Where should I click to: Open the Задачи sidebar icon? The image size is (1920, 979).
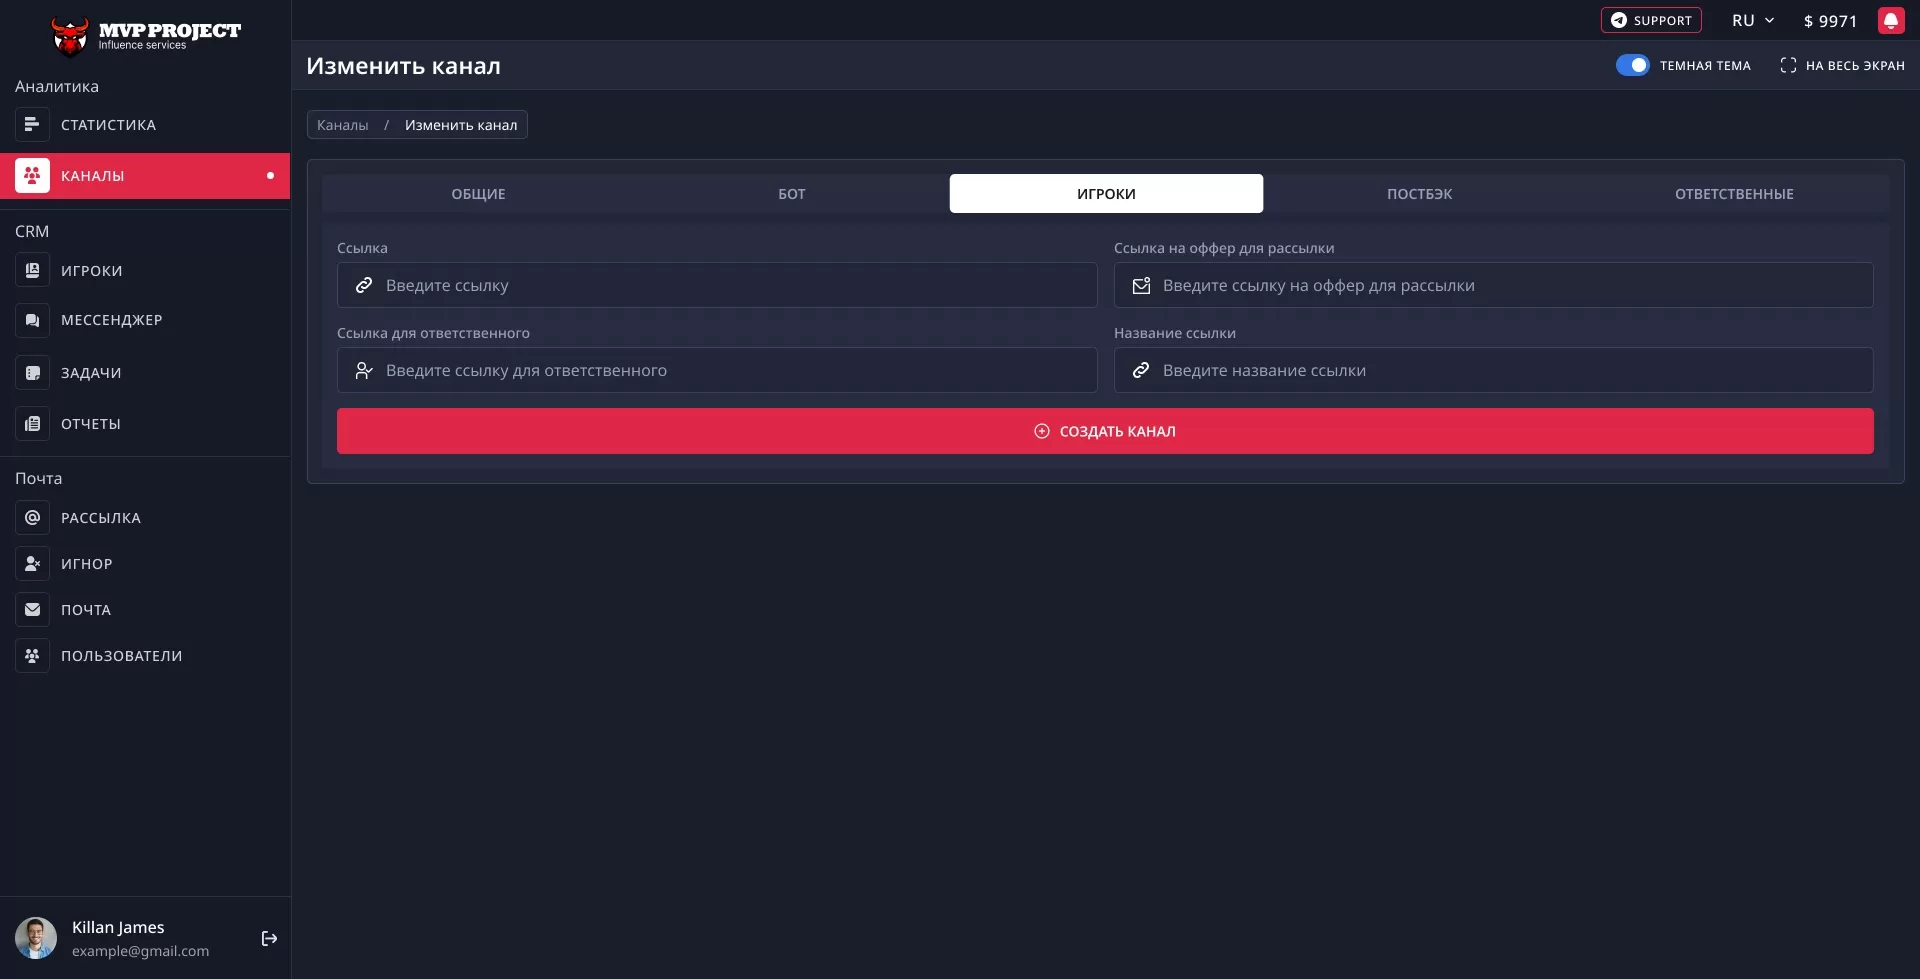32,373
